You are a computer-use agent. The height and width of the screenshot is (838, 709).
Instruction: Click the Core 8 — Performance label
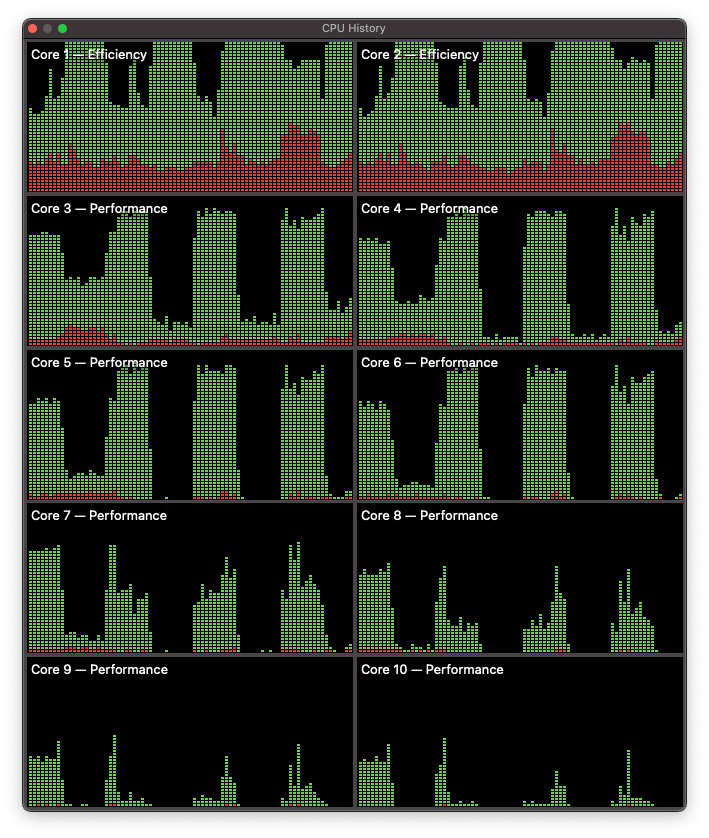429,515
